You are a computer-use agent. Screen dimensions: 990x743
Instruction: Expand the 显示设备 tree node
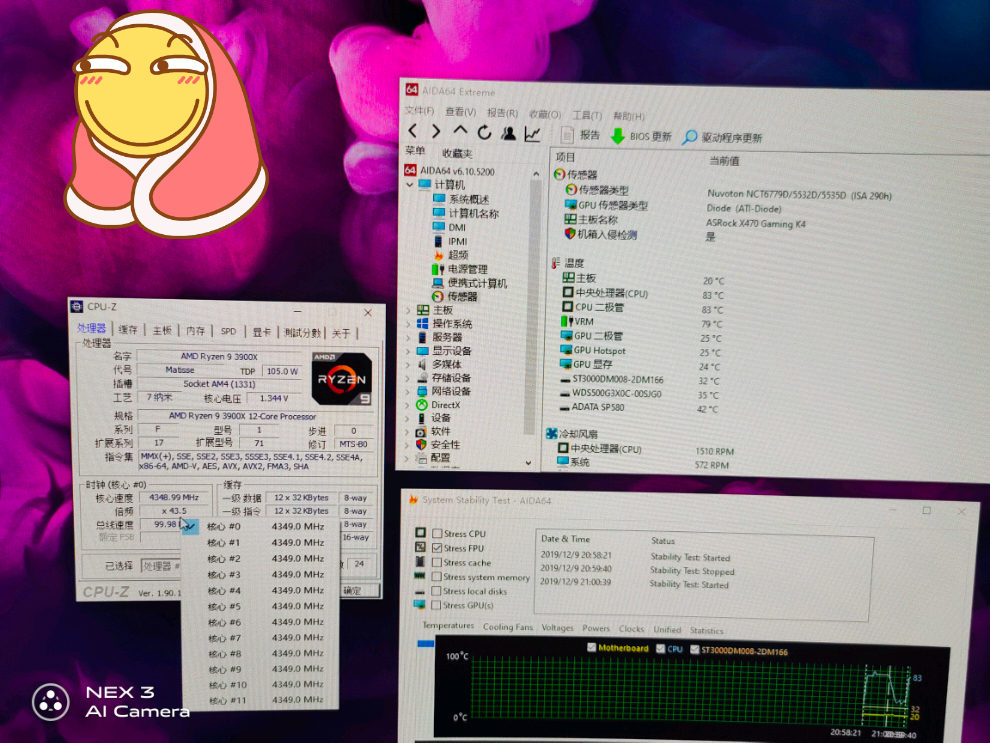tap(408, 351)
